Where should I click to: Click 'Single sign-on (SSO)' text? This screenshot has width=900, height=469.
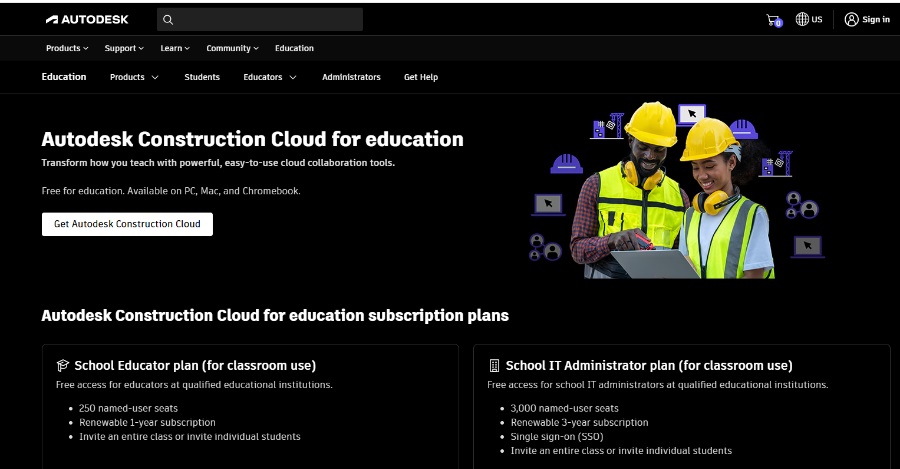pos(557,436)
